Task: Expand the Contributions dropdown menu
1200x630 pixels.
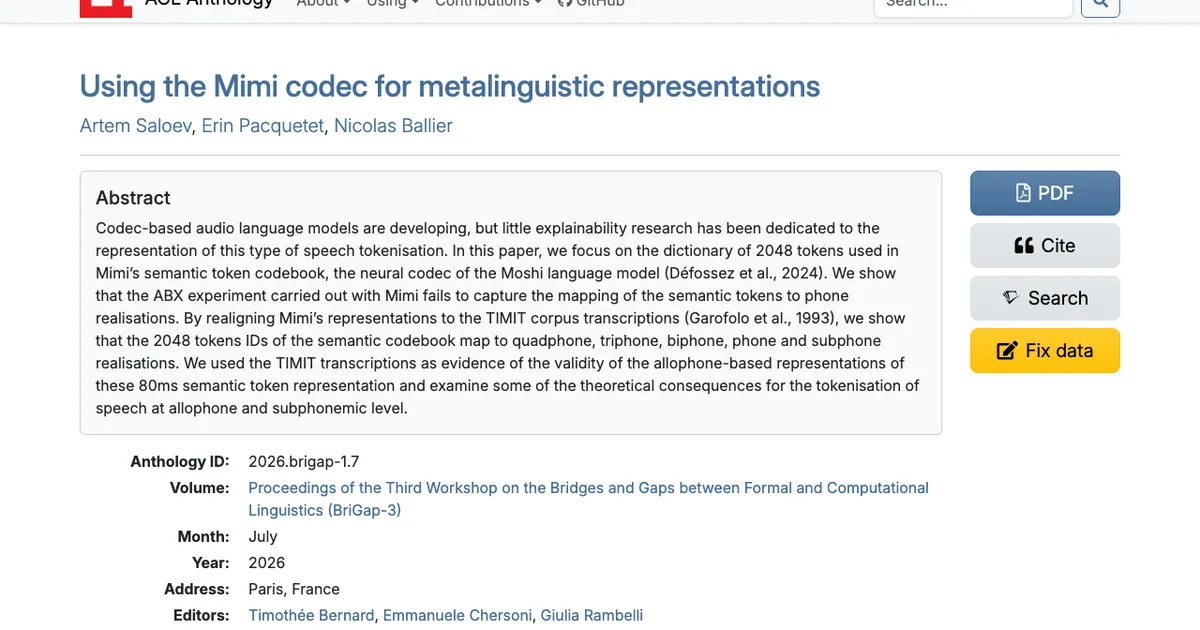Action: pyautogui.click(x=488, y=4)
